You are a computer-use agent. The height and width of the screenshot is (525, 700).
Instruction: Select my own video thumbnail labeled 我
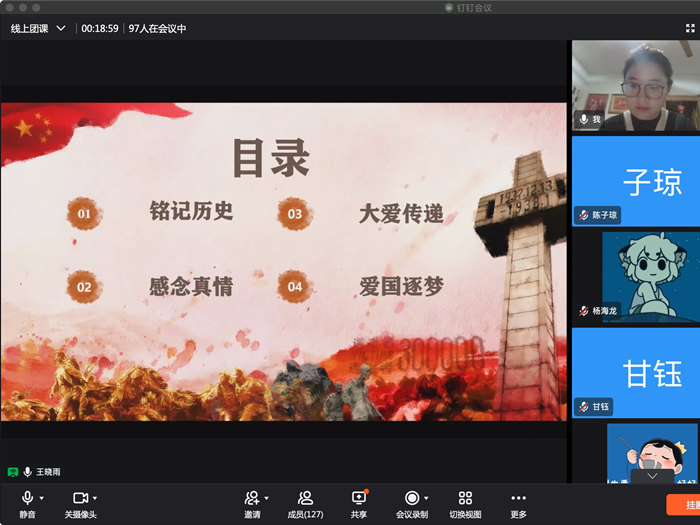[636, 85]
